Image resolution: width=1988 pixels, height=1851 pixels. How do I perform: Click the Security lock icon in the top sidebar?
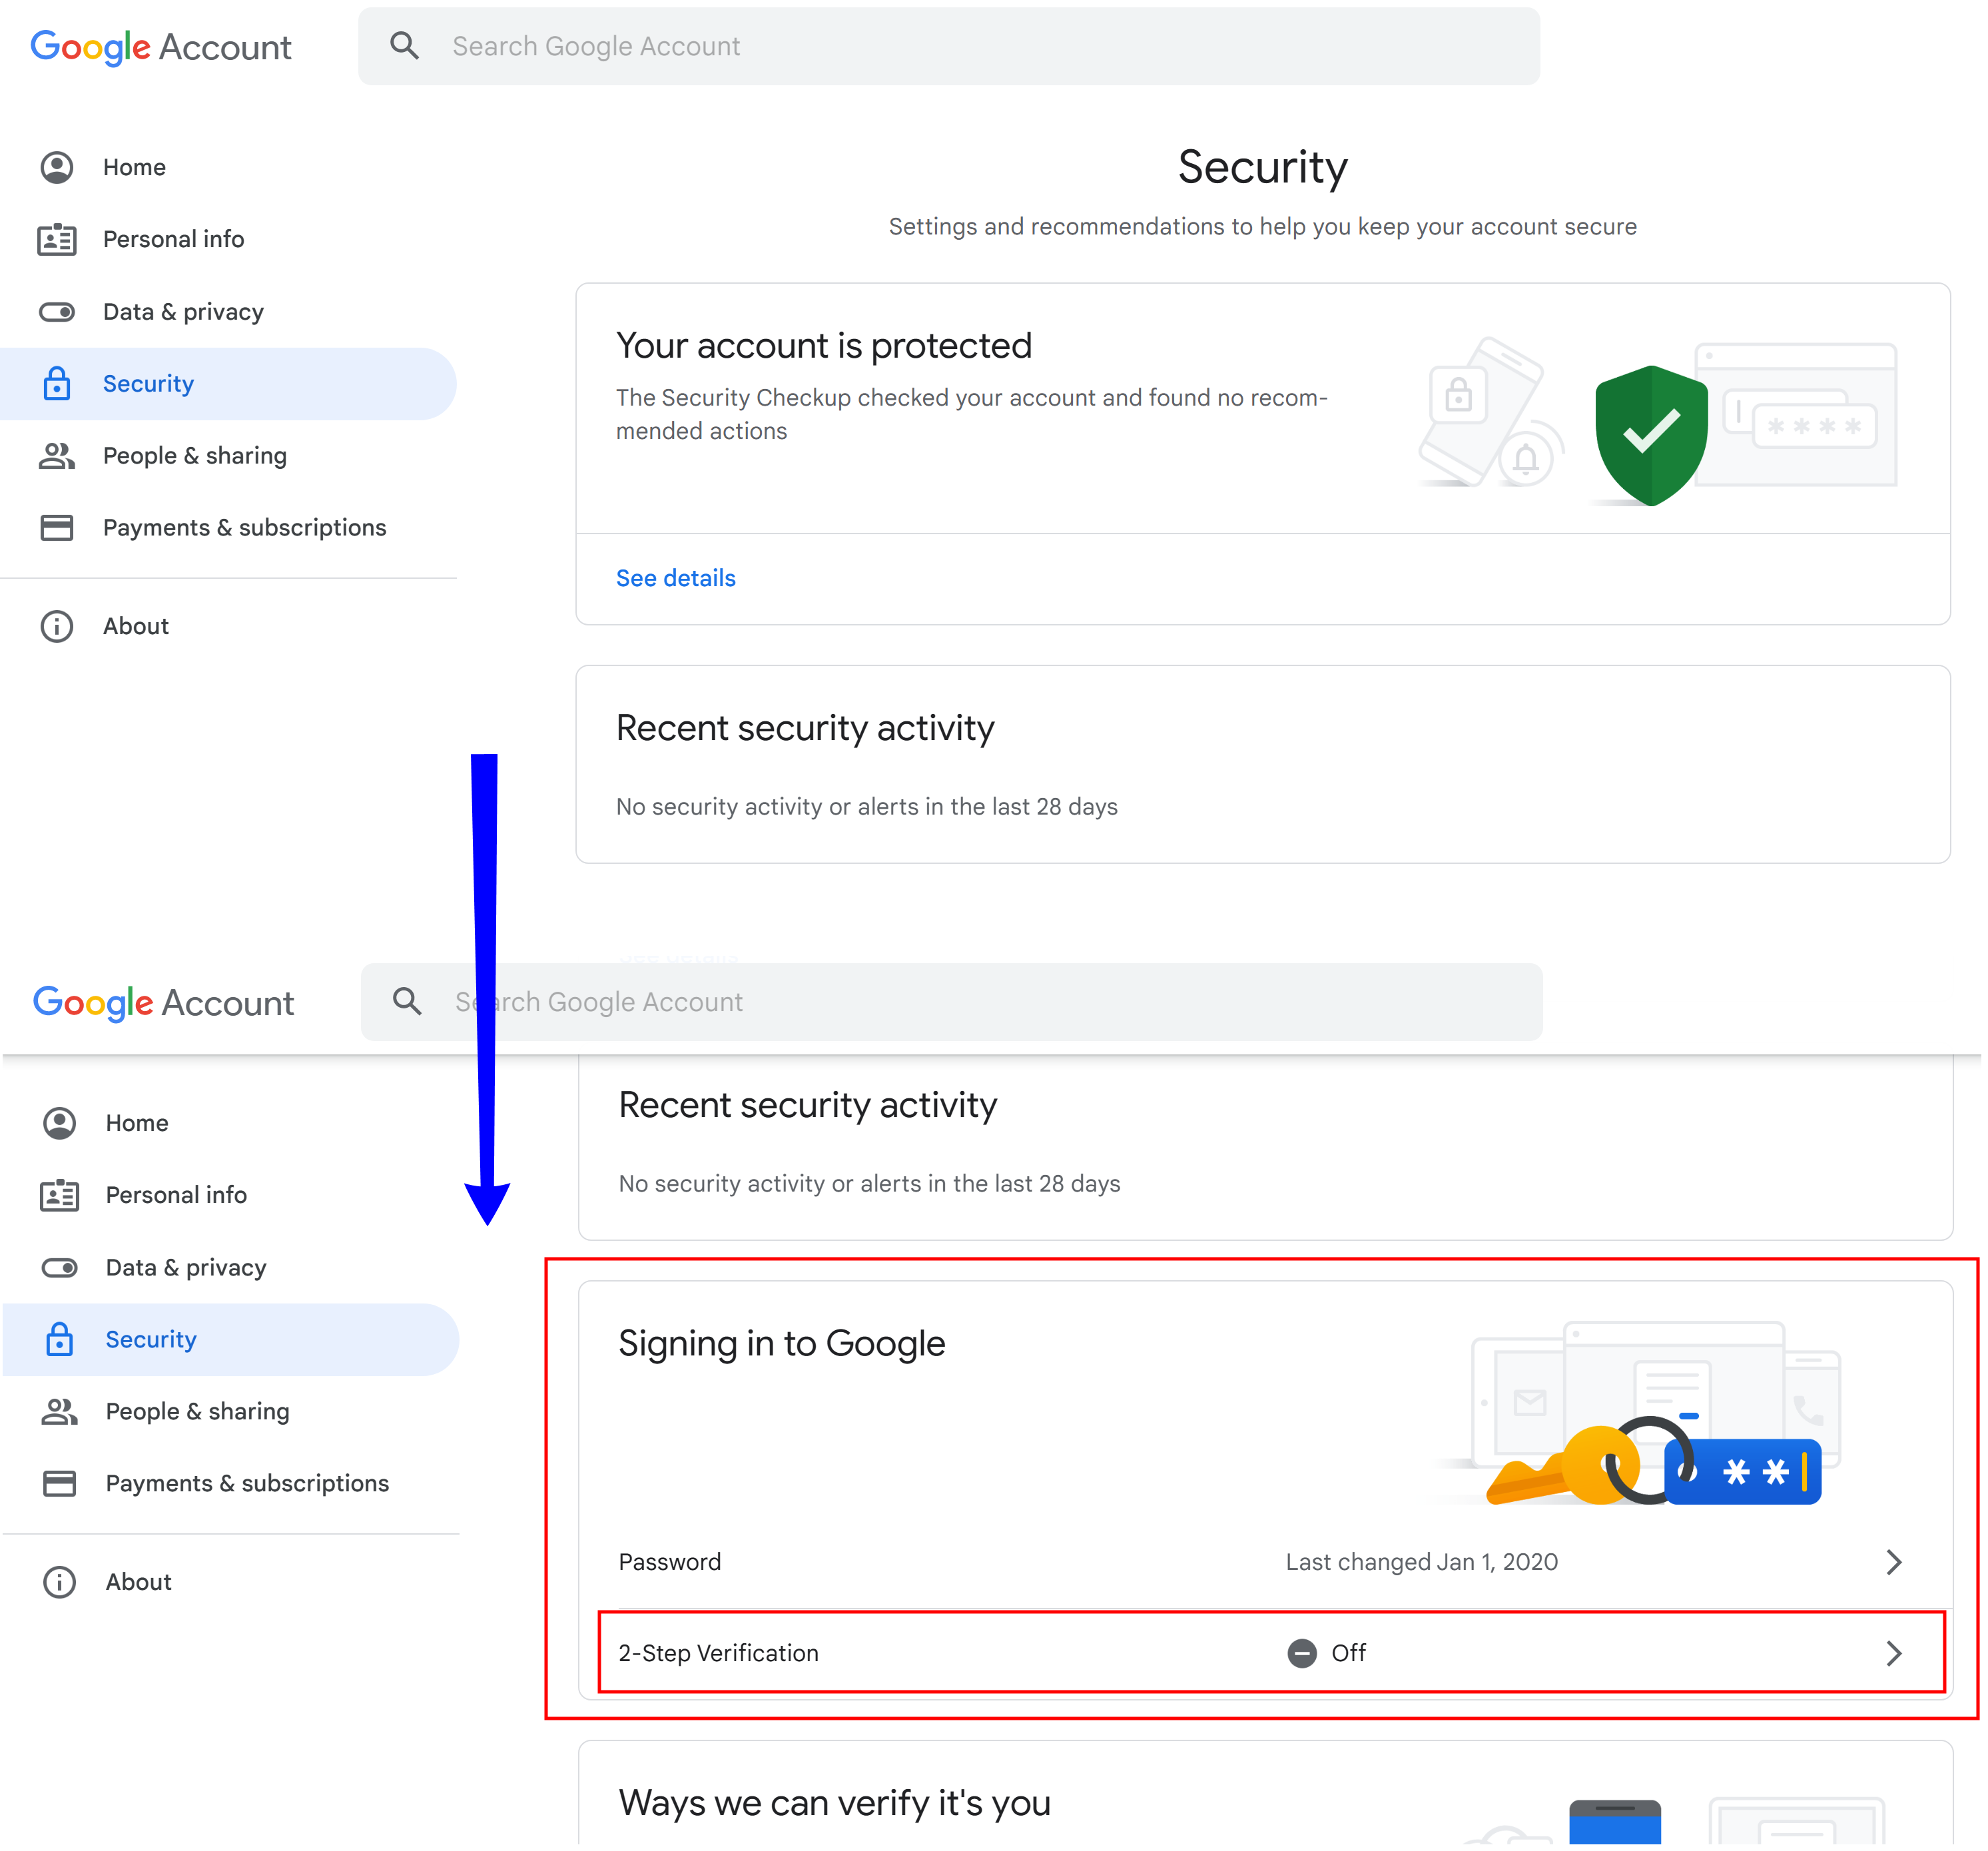pyautogui.click(x=57, y=383)
